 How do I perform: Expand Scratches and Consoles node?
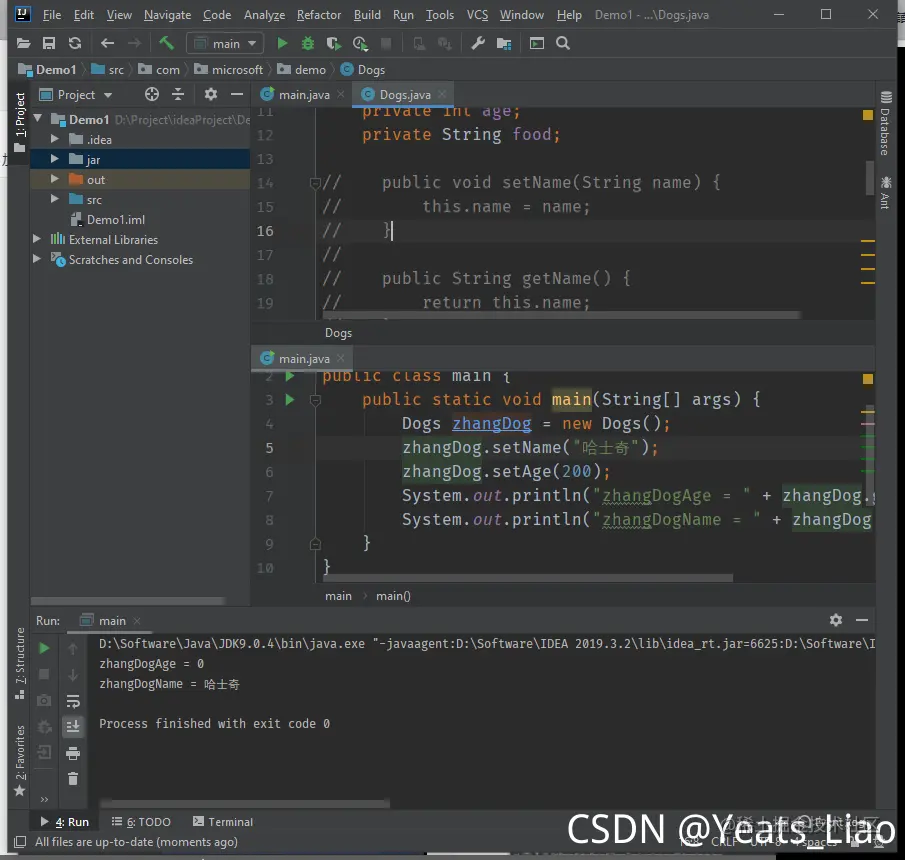coord(37,259)
